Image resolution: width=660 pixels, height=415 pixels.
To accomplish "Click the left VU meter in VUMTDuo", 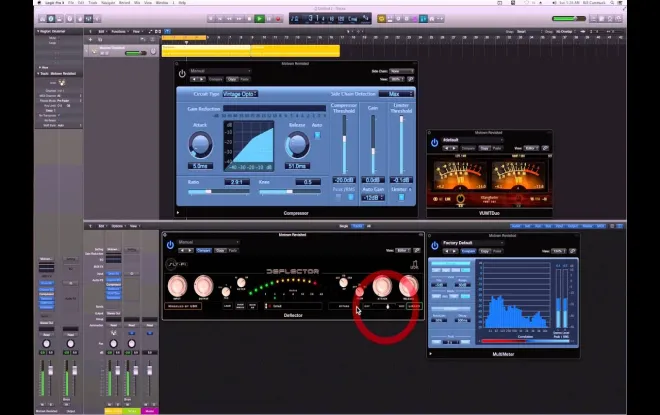I will [x=459, y=176].
